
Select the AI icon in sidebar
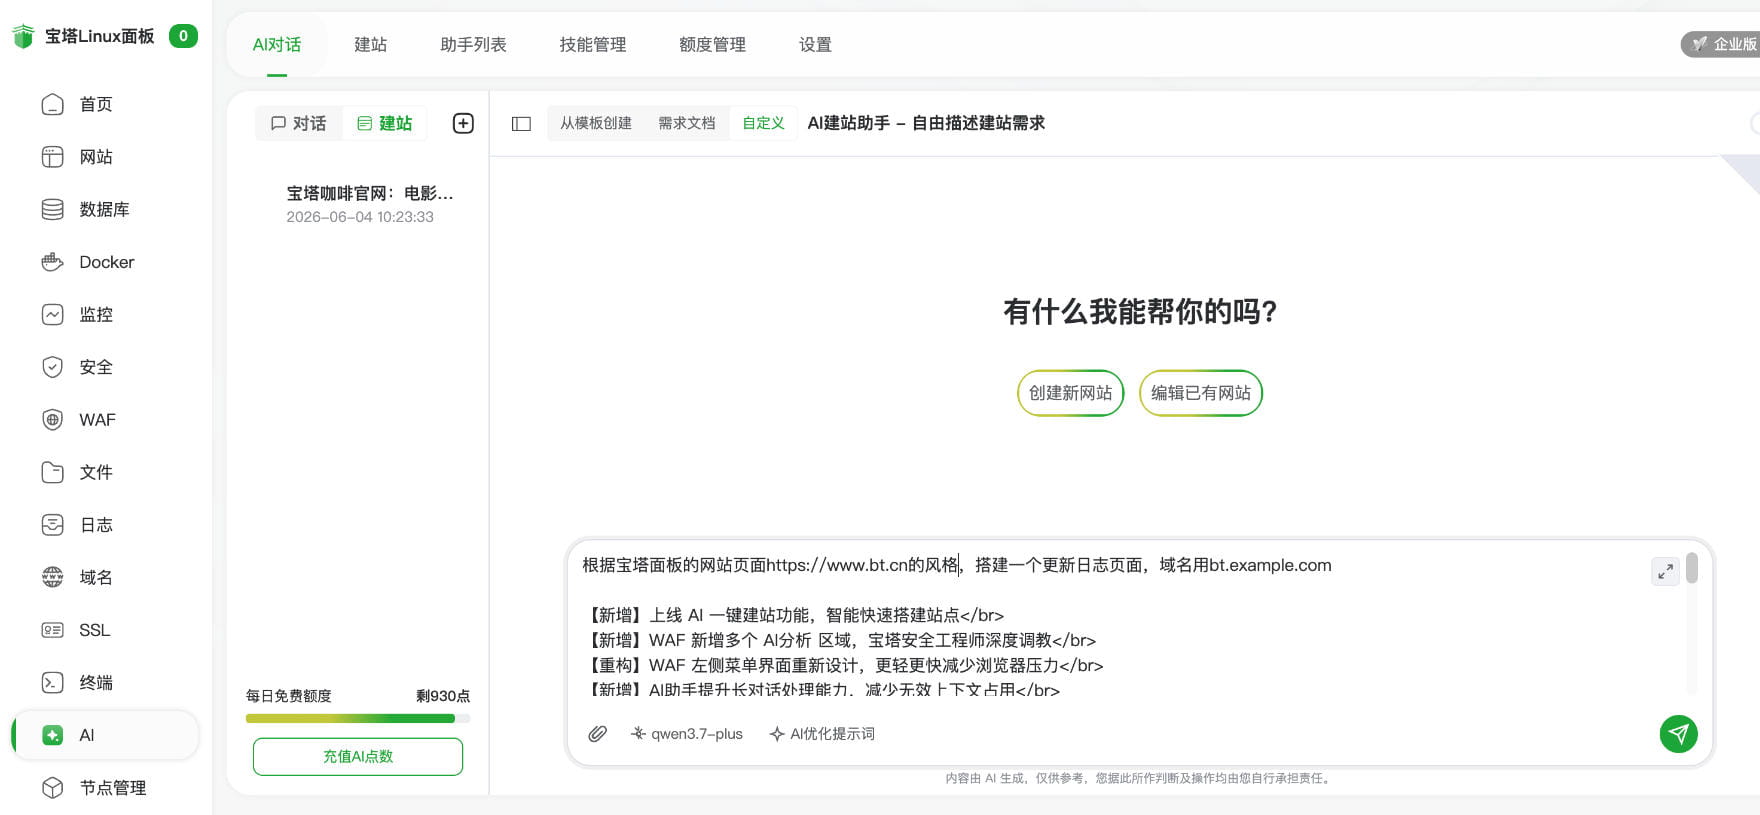pos(53,735)
